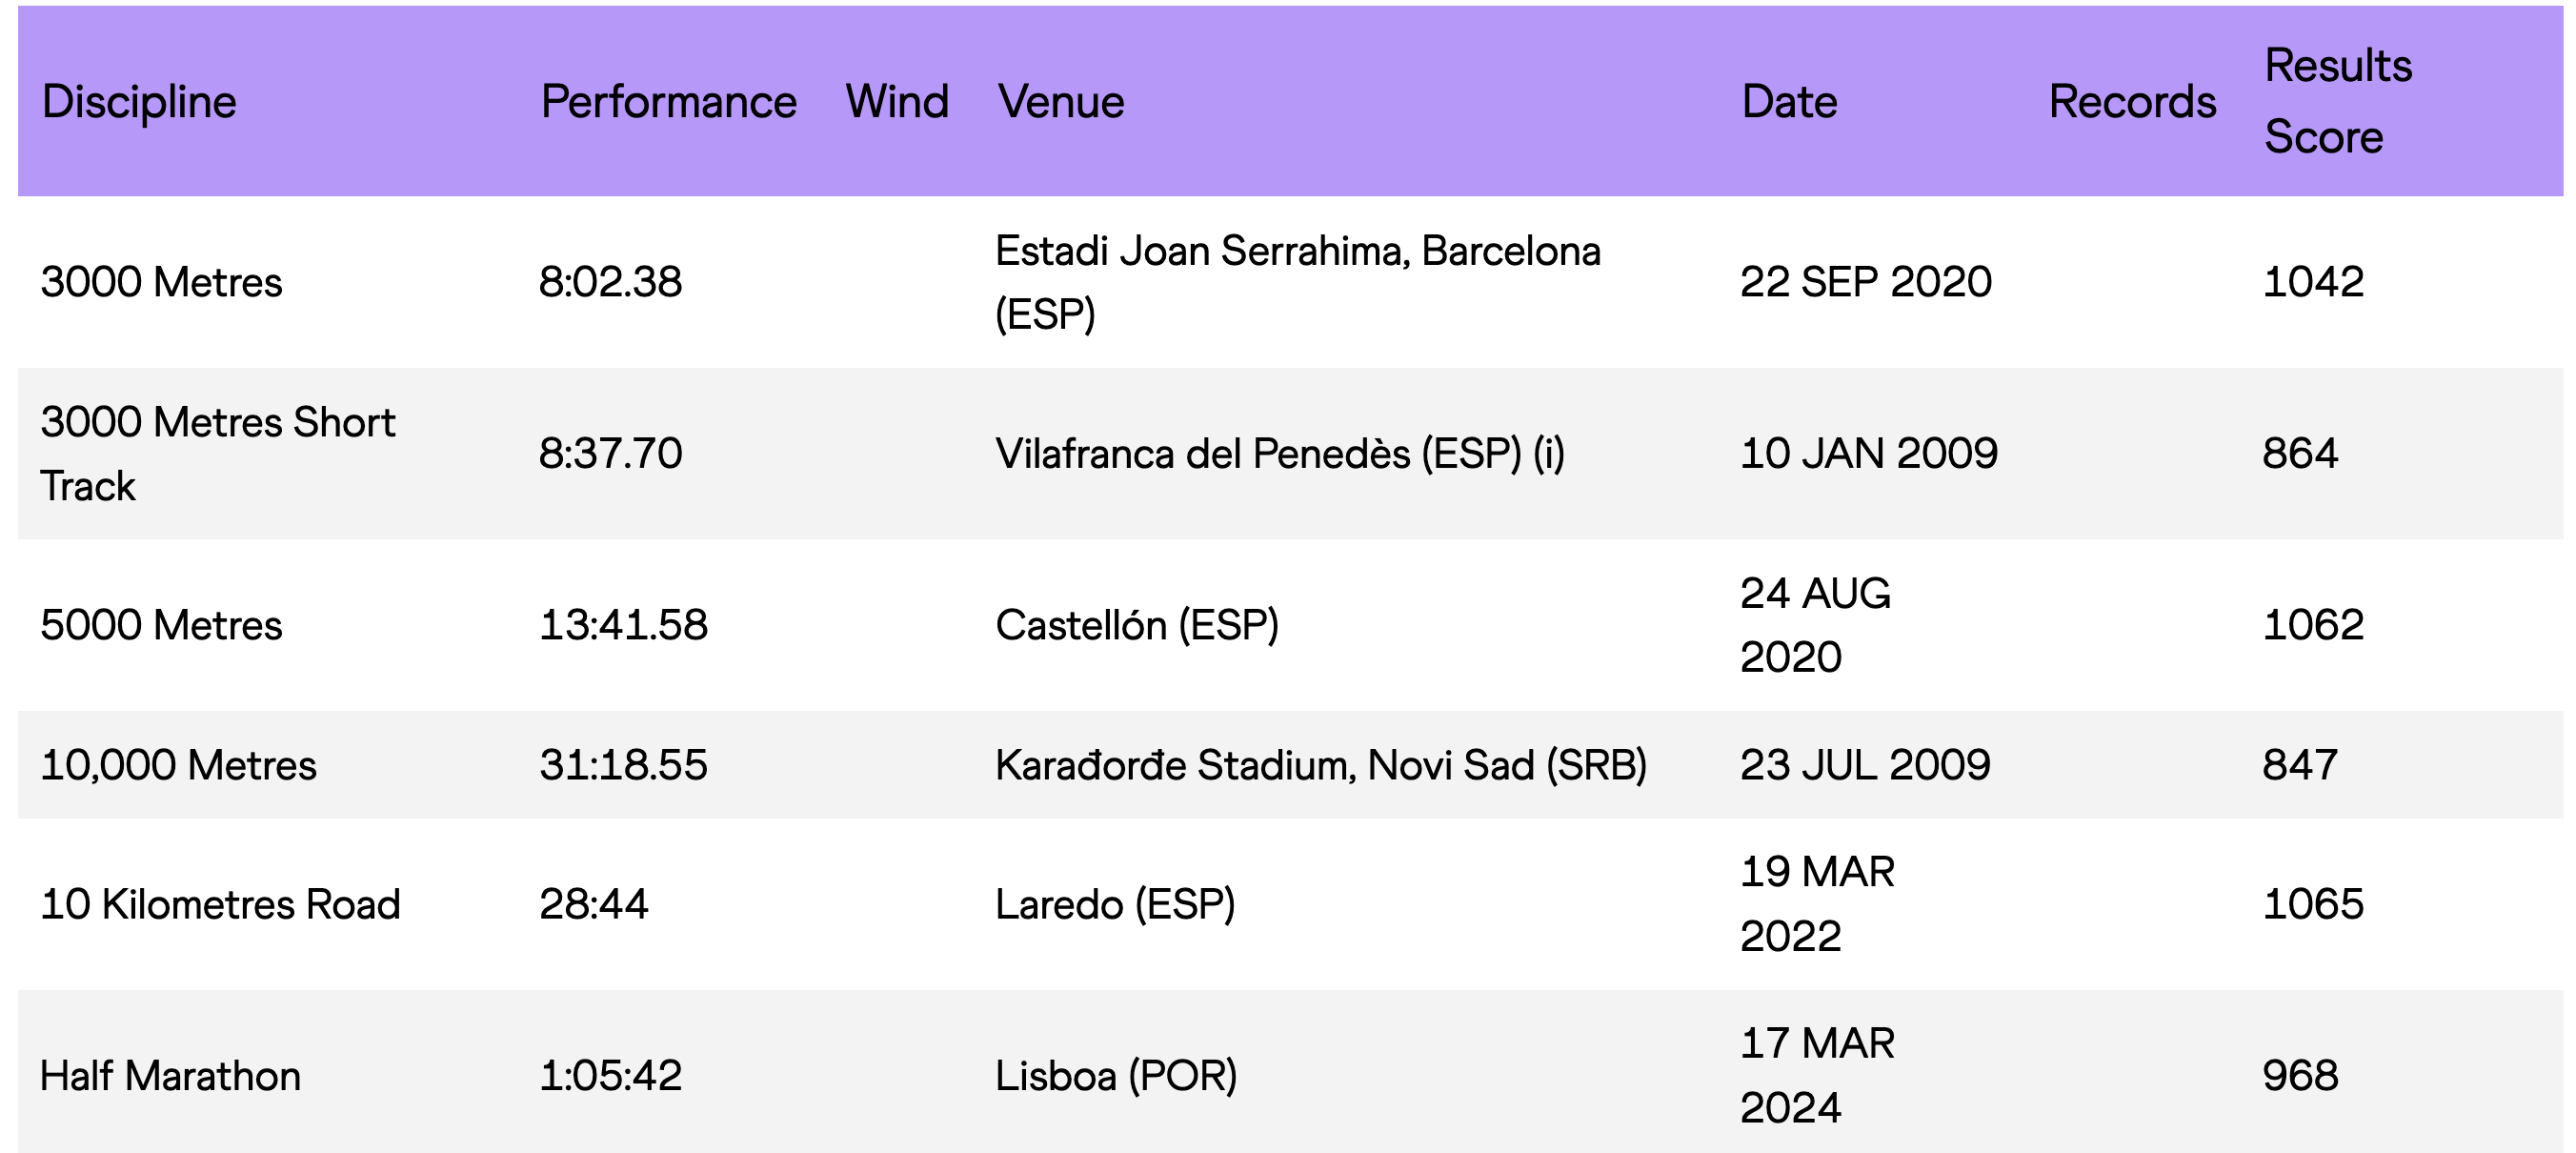Click the 10,000 Metres discipline cell
The height and width of the screenshot is (1153, 2576).
(178, 765)
